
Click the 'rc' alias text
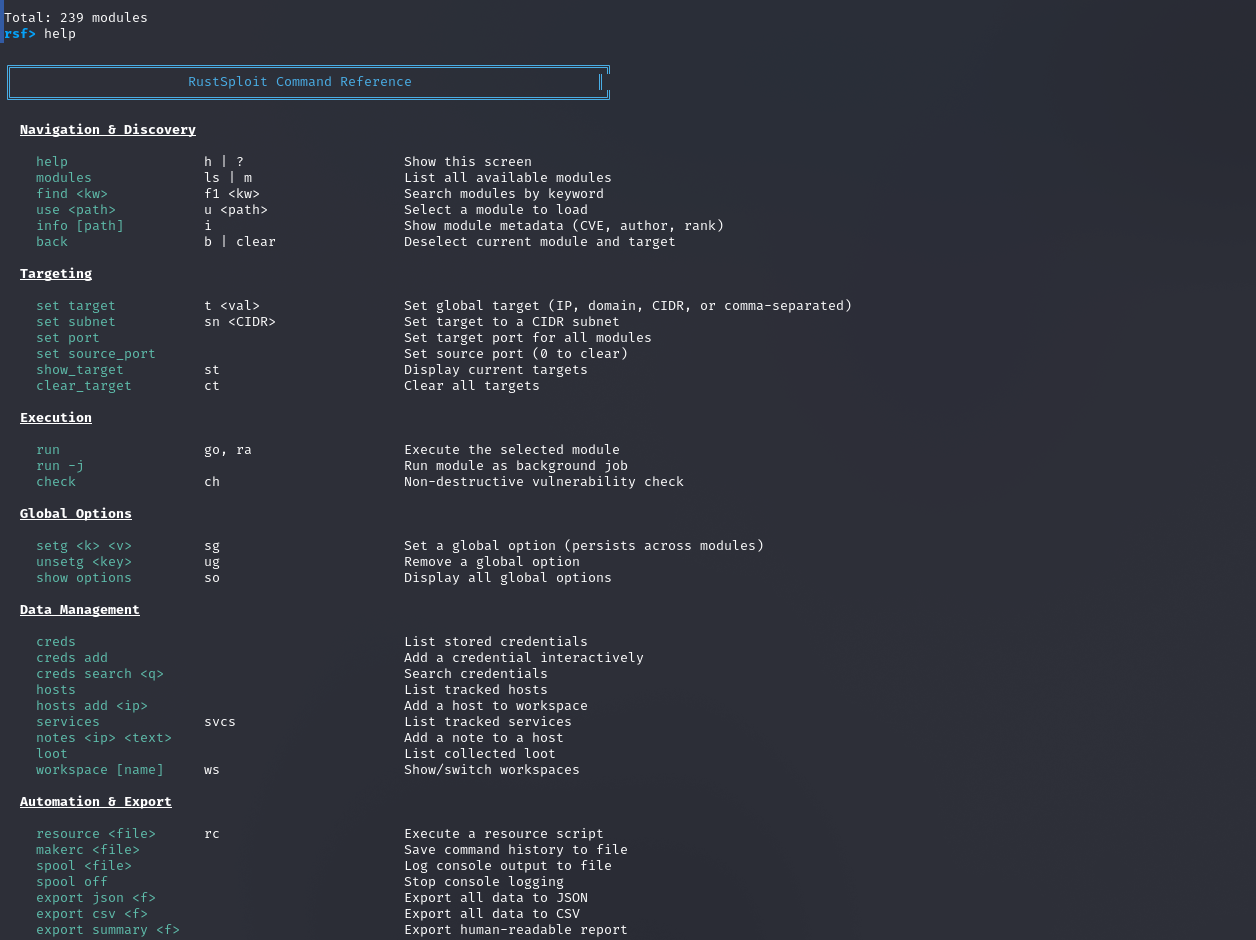(x=212, y=834)
